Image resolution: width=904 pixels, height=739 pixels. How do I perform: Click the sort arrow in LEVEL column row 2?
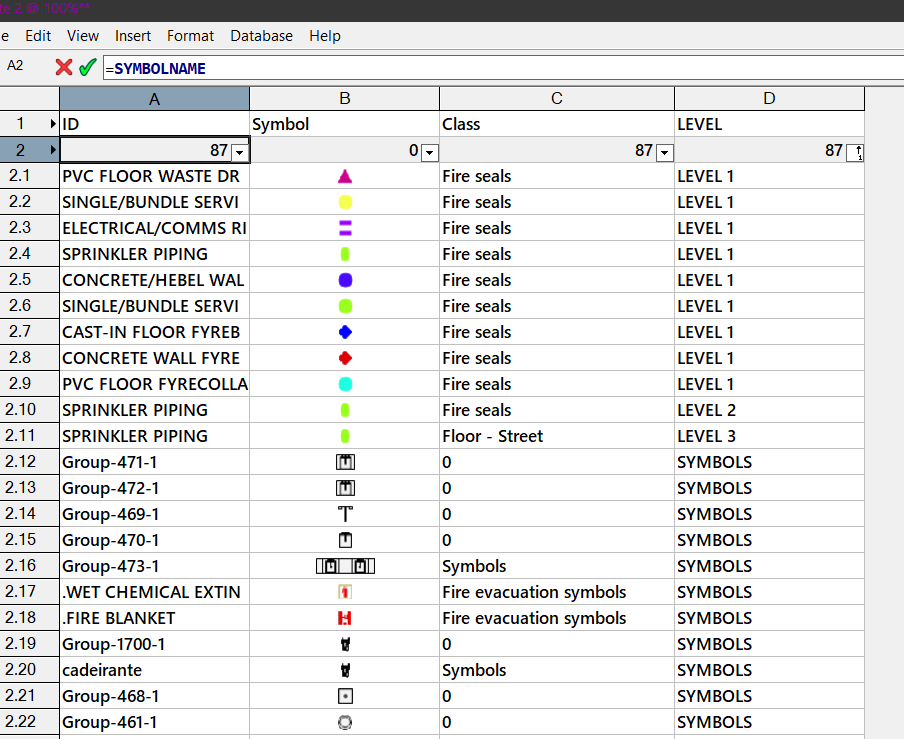tap(855, 152)
